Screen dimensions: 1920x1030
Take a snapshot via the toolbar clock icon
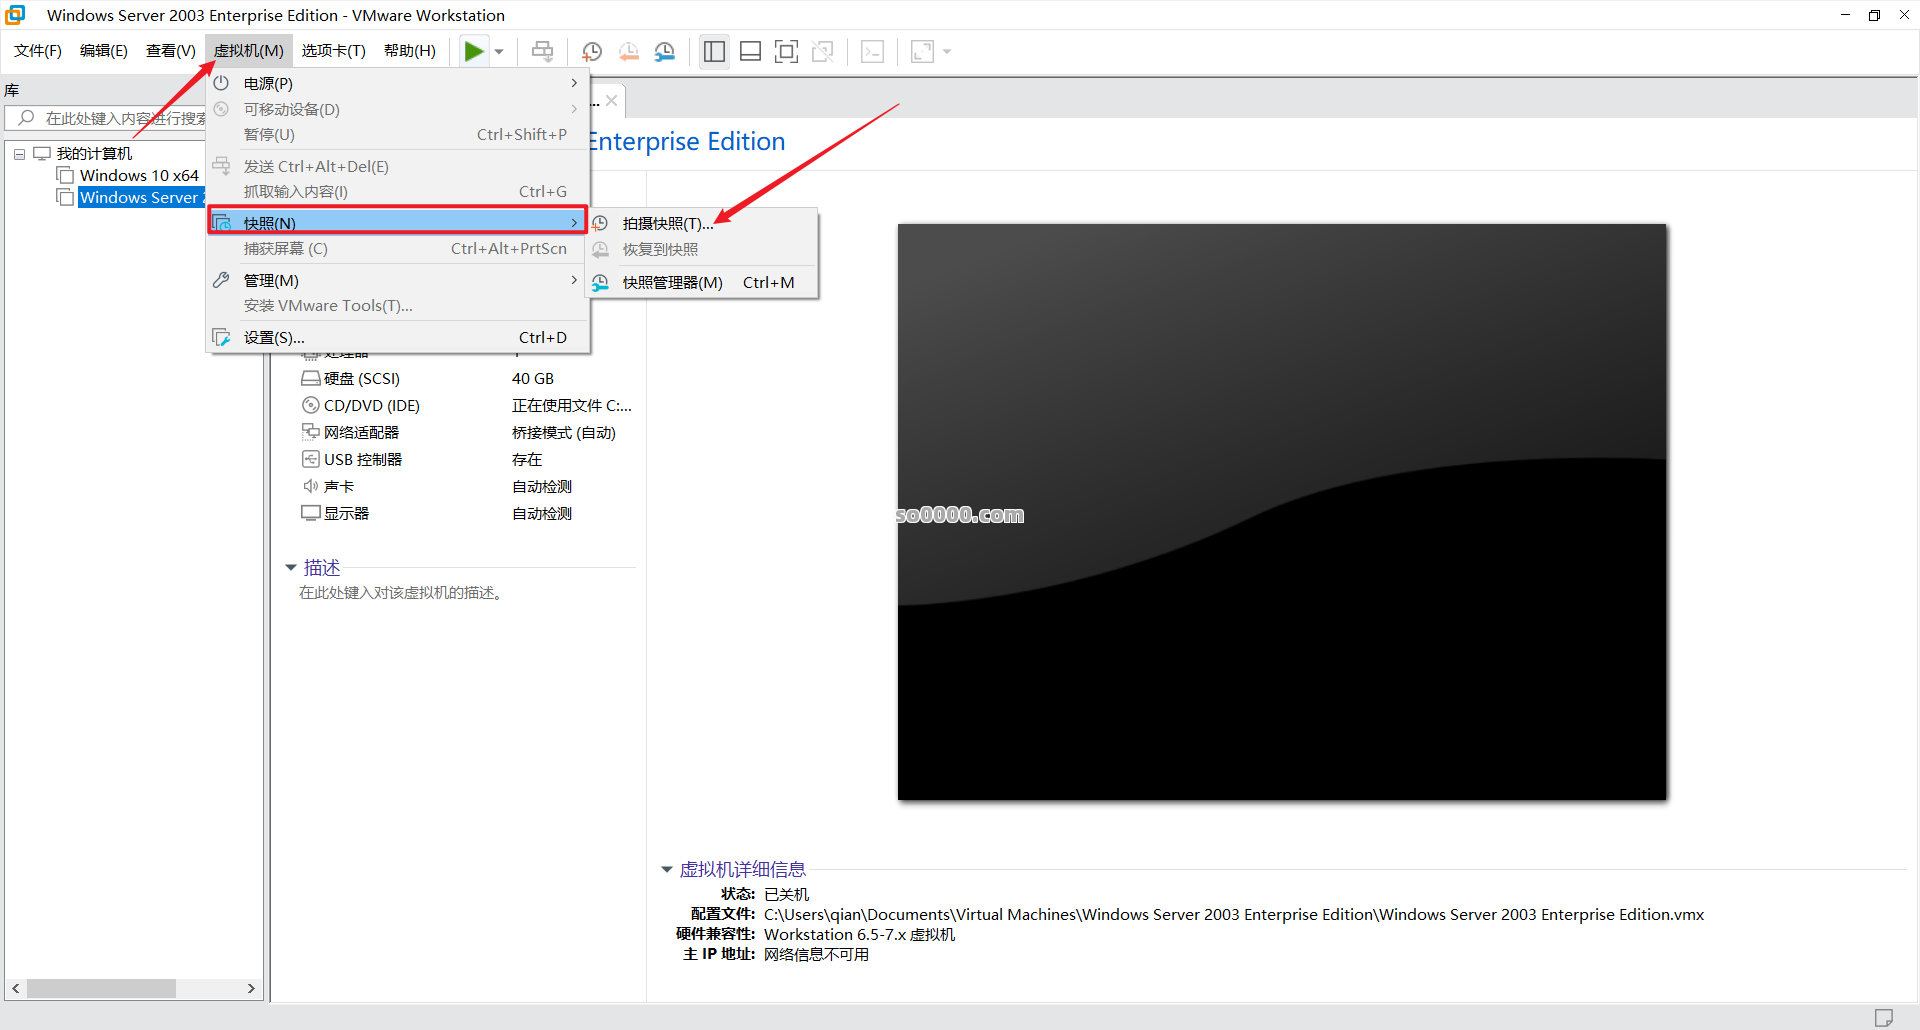click(x=591, y=51)
